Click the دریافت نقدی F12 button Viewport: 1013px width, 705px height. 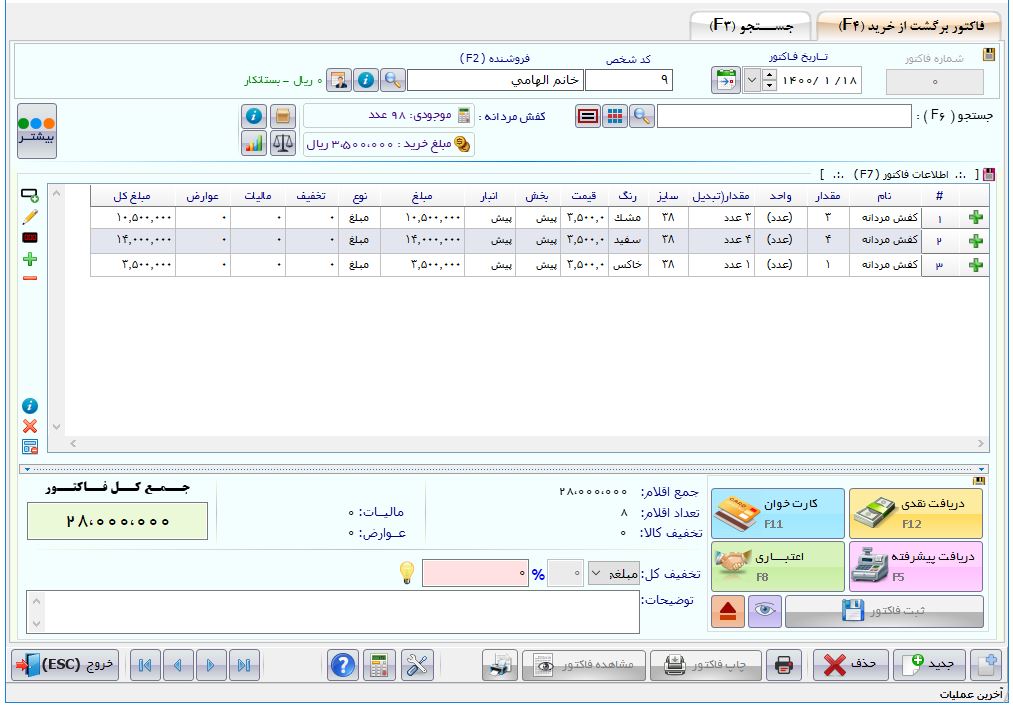pos(916,512)
